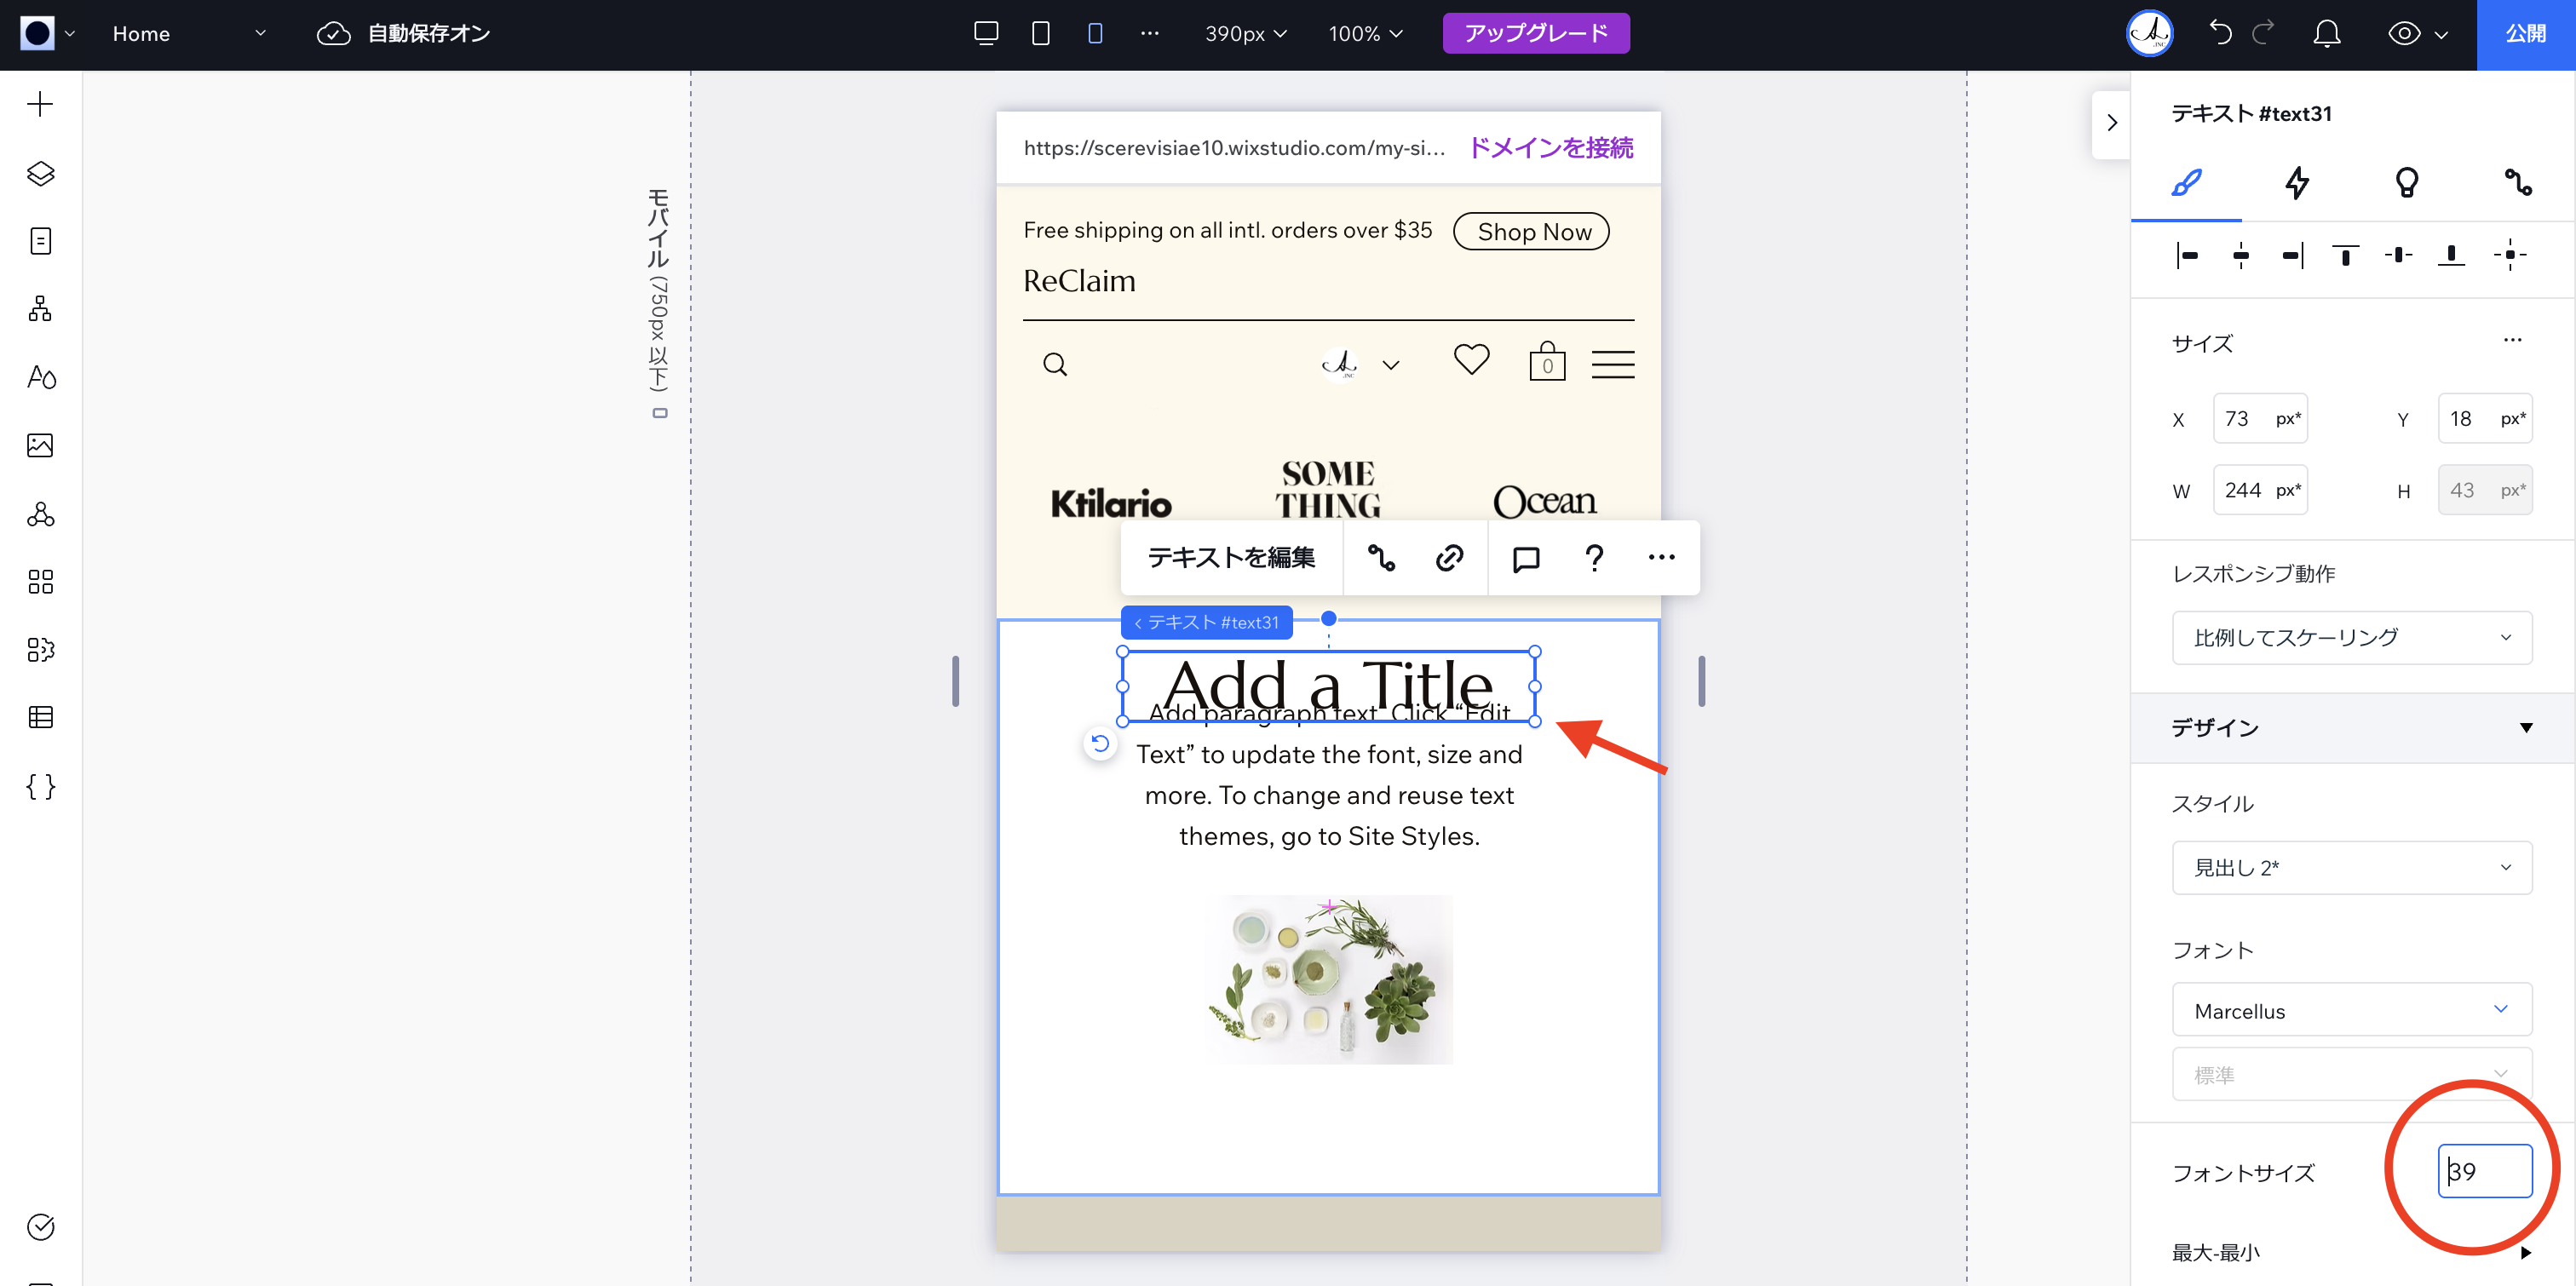
Task: Click the テキストを編集 button
Action: point(1231,558)
